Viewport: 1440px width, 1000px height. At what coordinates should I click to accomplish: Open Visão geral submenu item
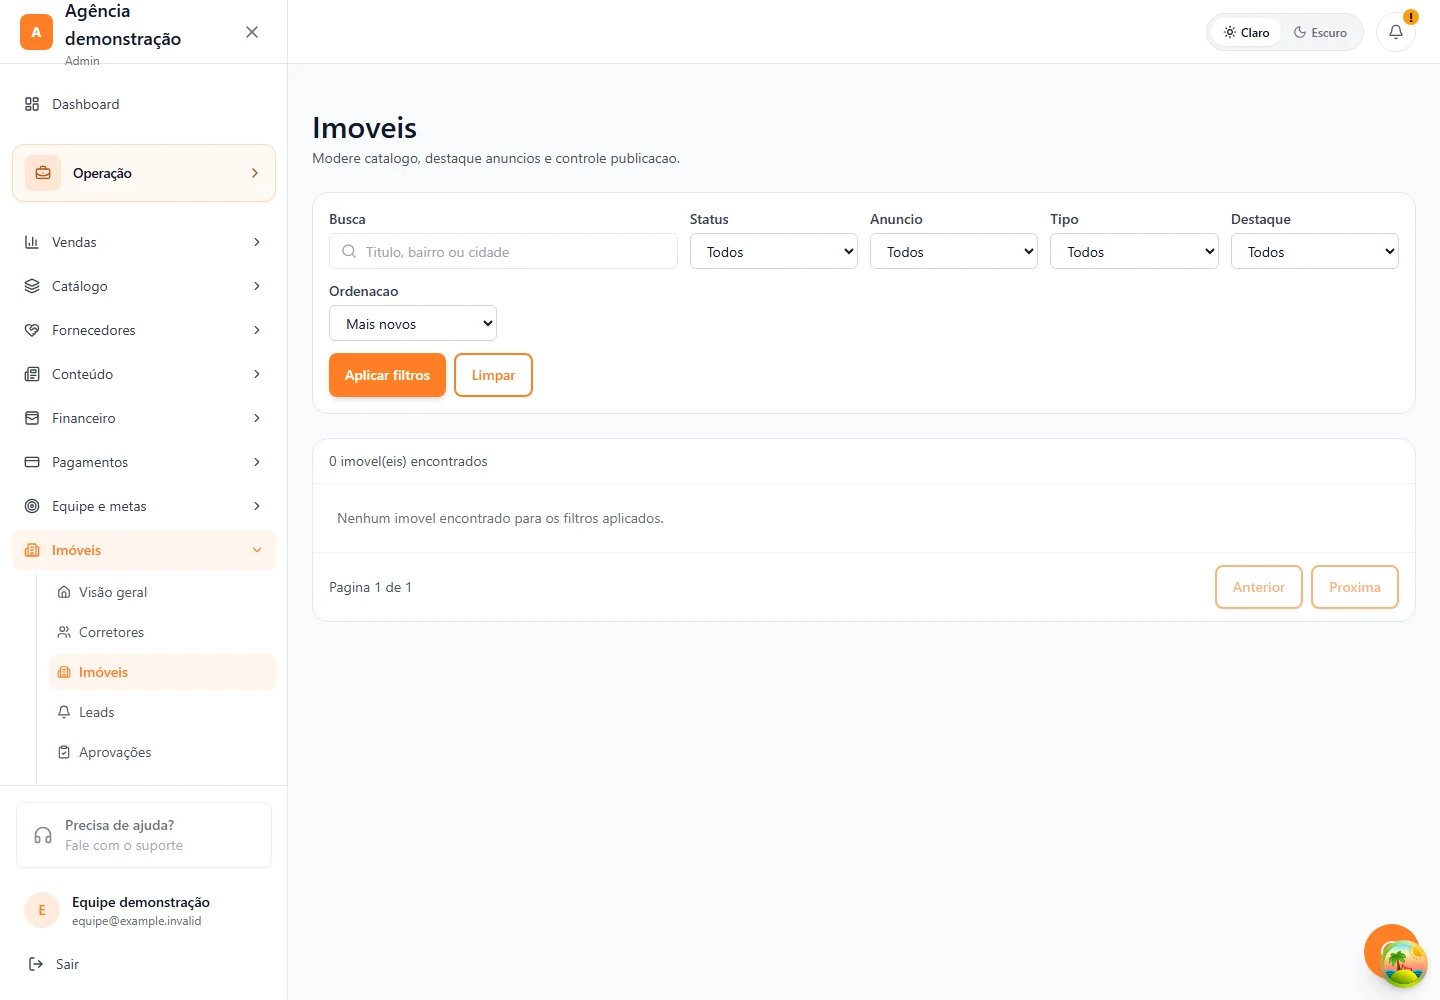pos(162,592)
